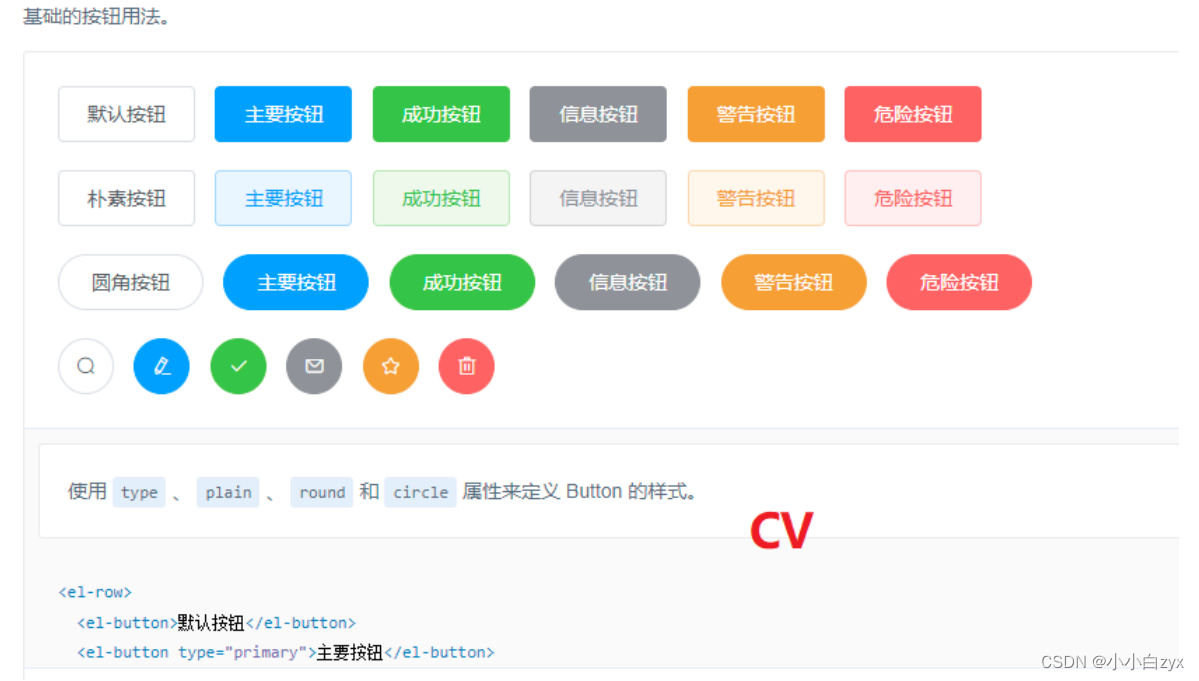Click the search magnifier circle icon
The height and width of the screenshot is (681, 1199).
pyautogui.click(x=85, y=366)
